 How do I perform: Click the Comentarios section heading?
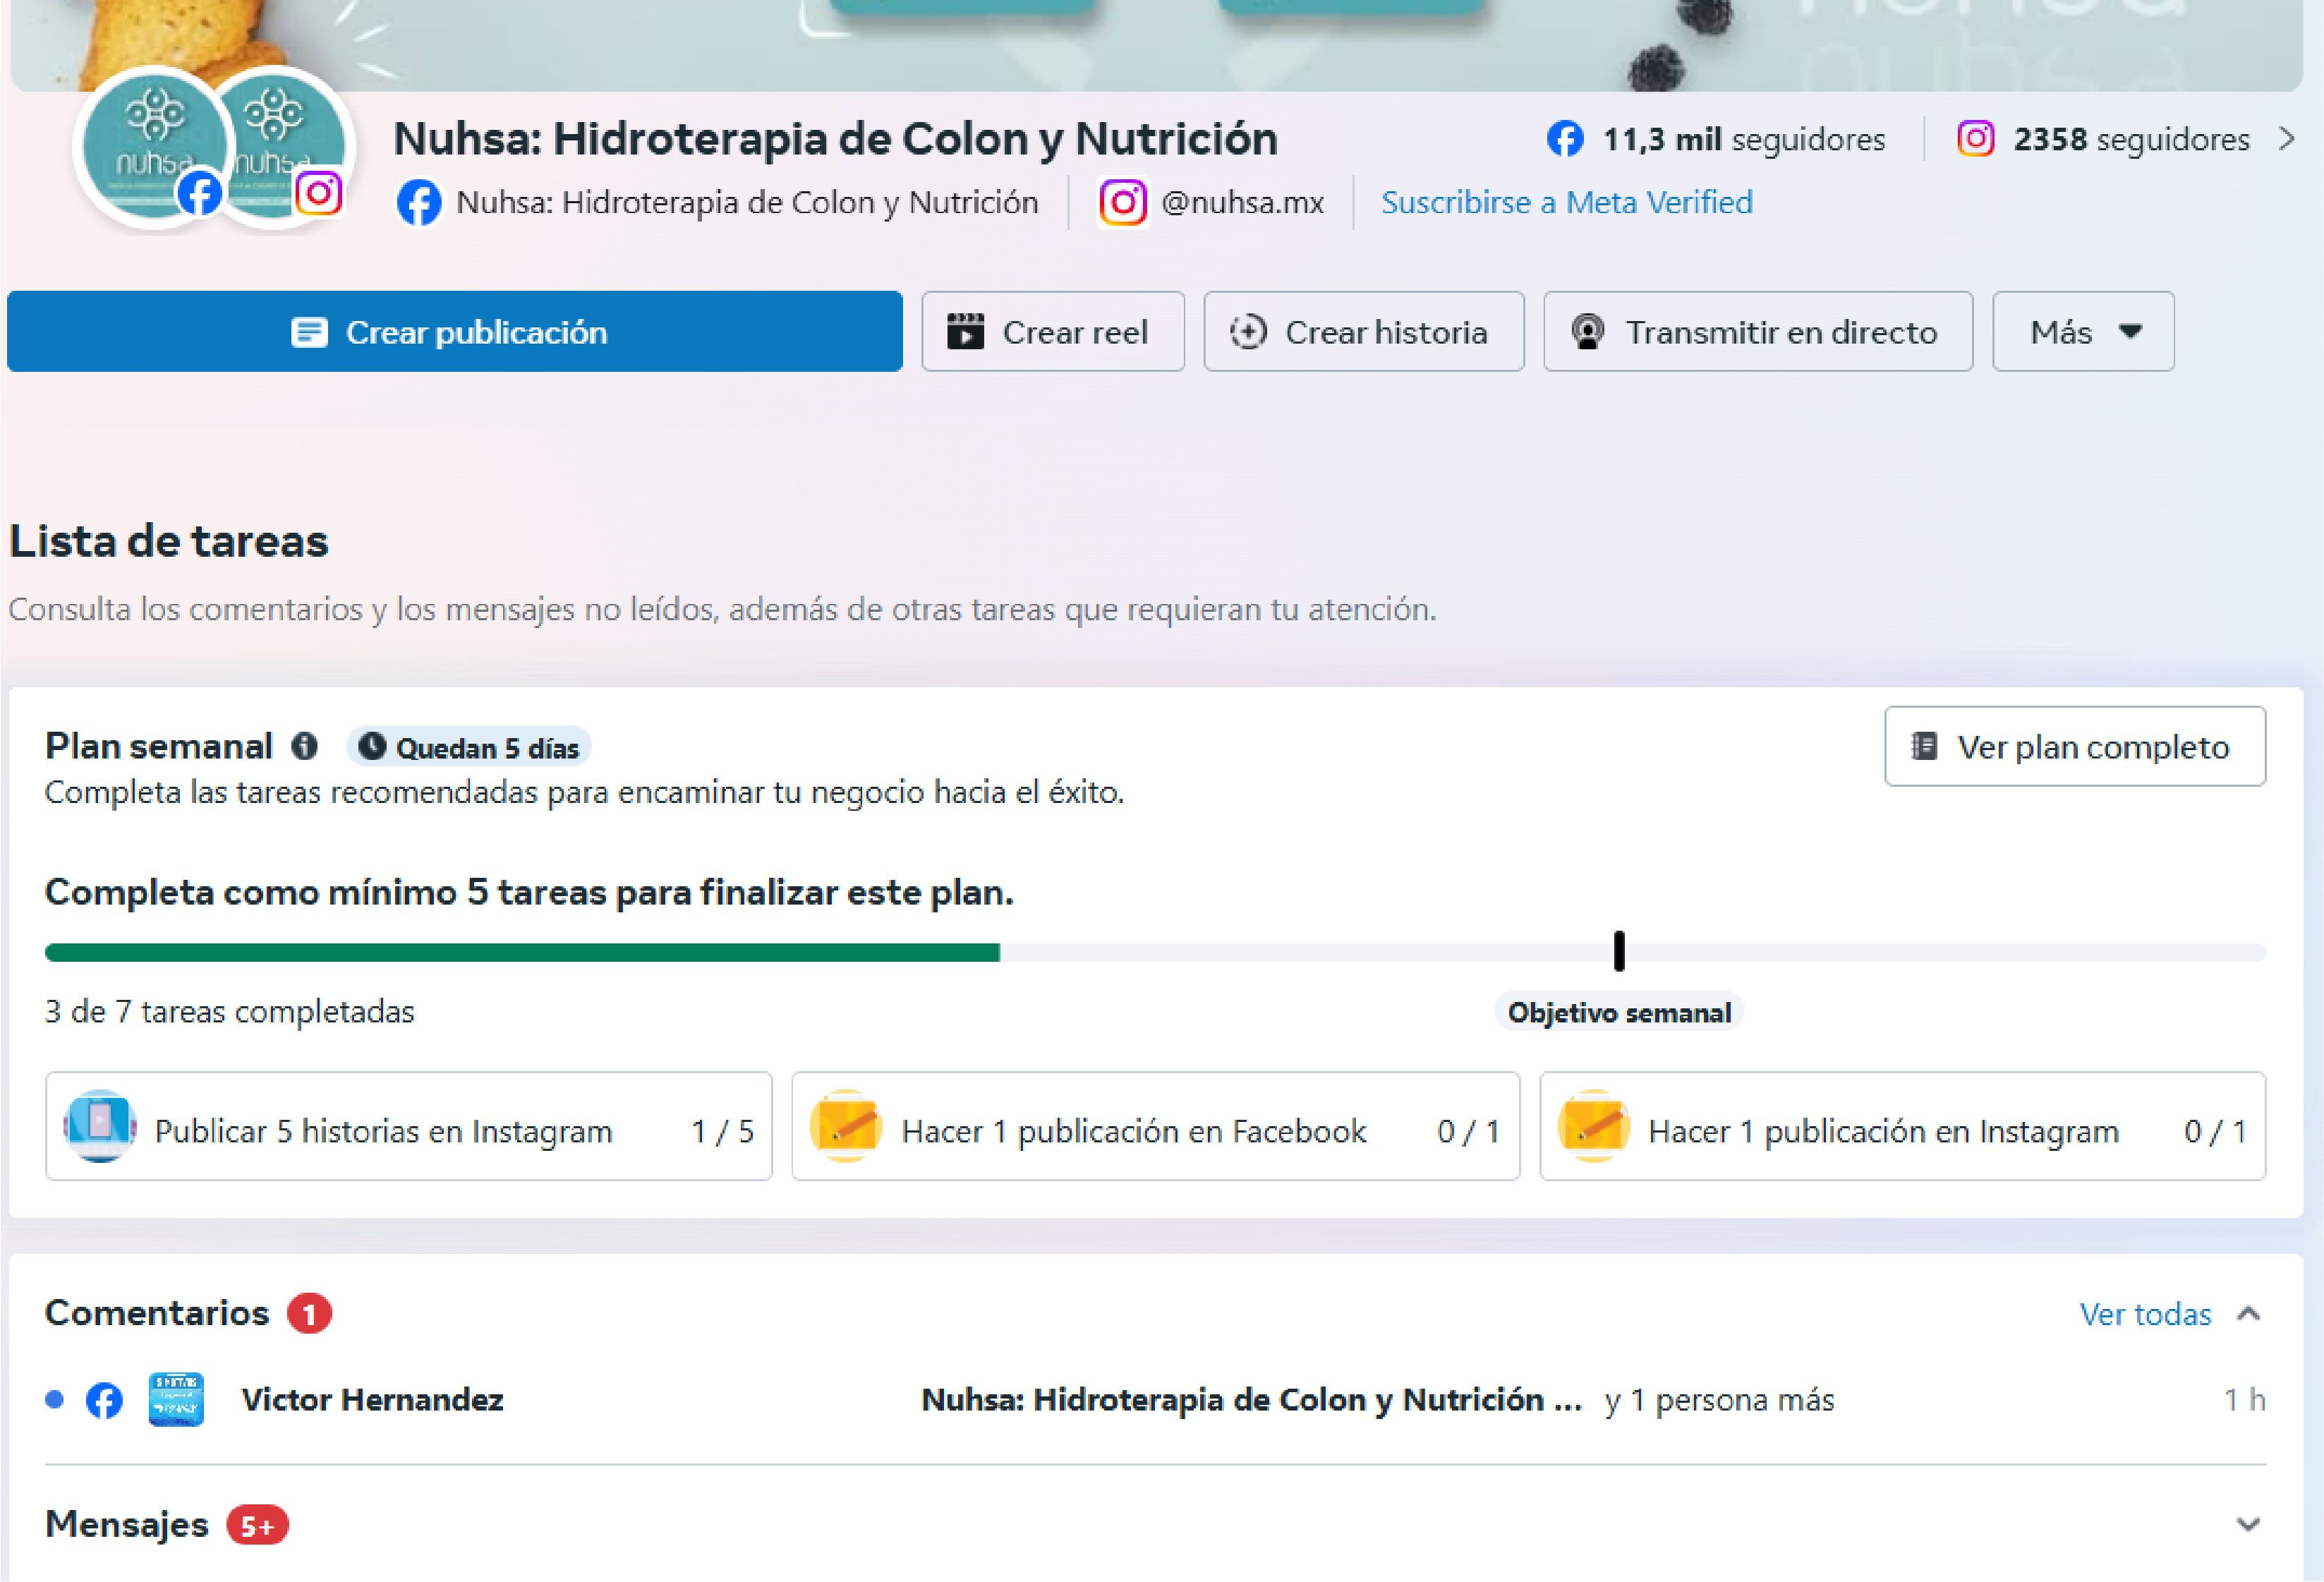(x=157, y=1313)
